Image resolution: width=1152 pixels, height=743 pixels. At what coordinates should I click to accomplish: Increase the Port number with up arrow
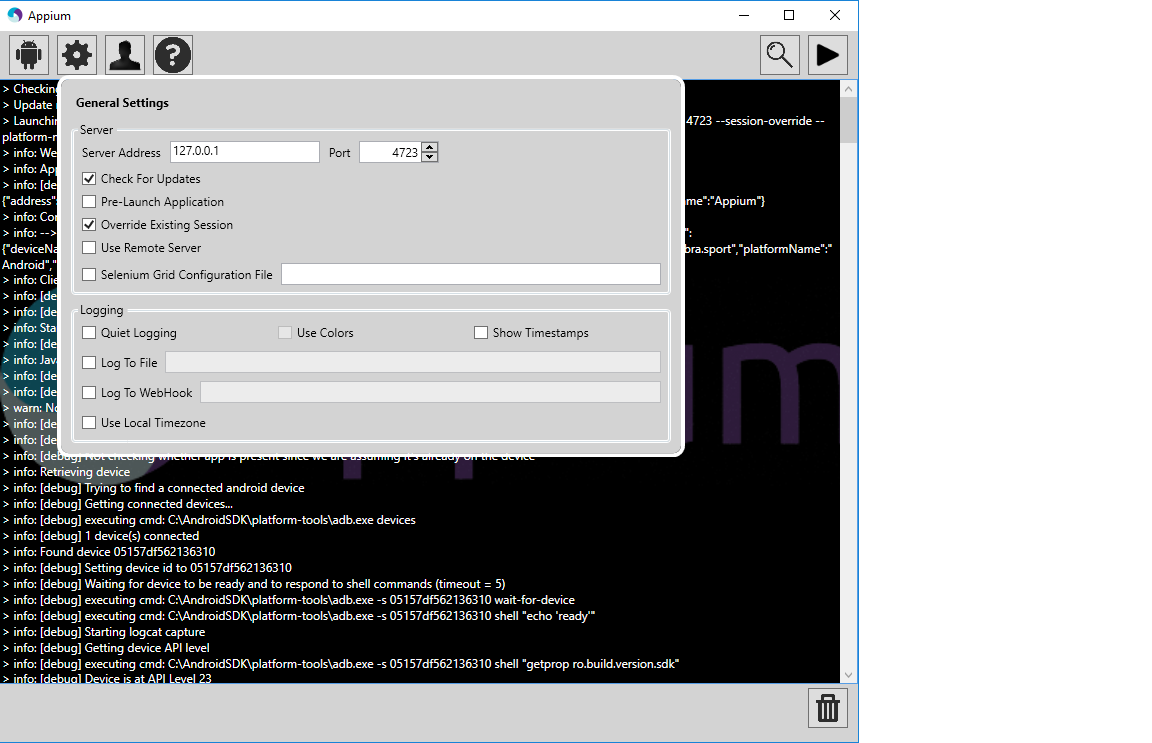coord(430,148)
